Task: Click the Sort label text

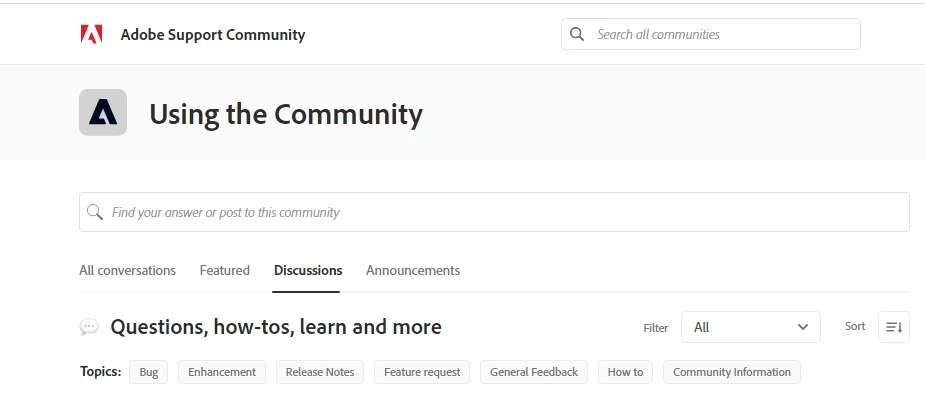Action: 855,326
